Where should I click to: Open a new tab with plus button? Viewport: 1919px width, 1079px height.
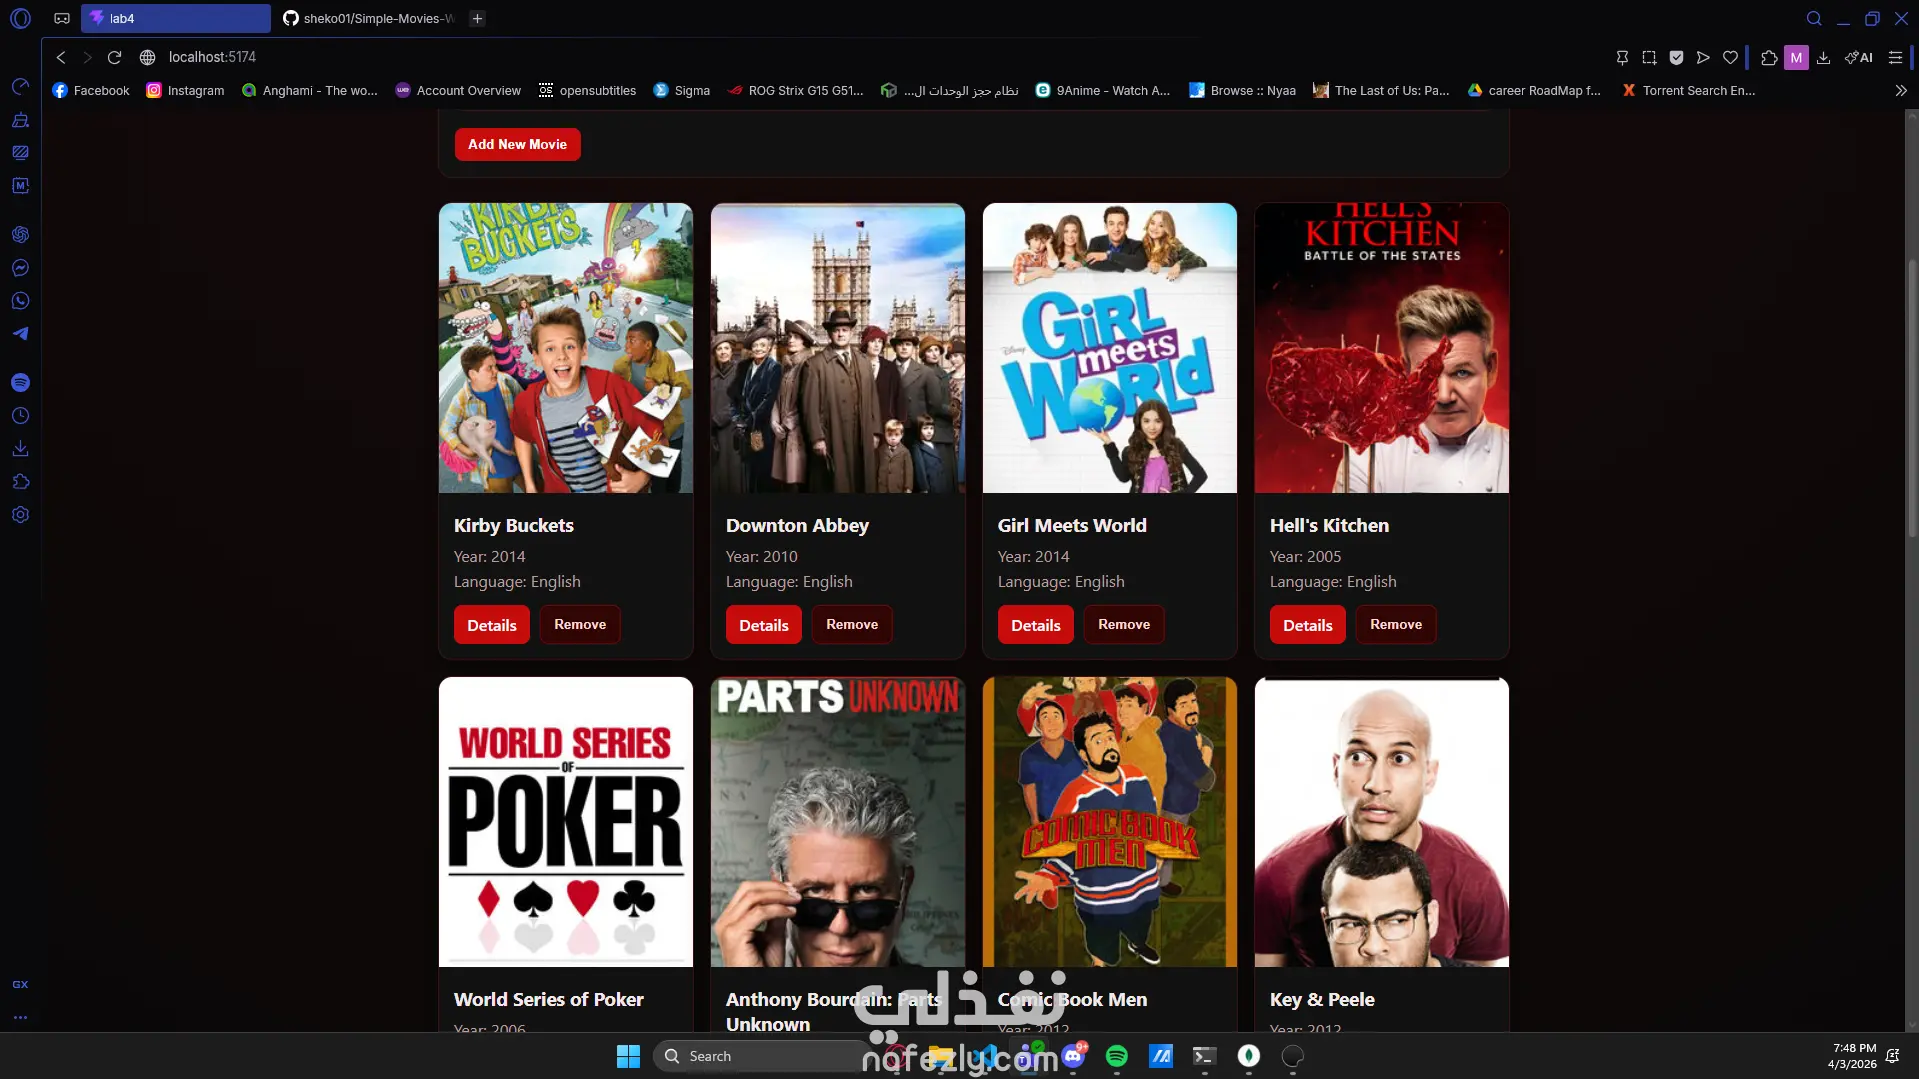point(478,18)
